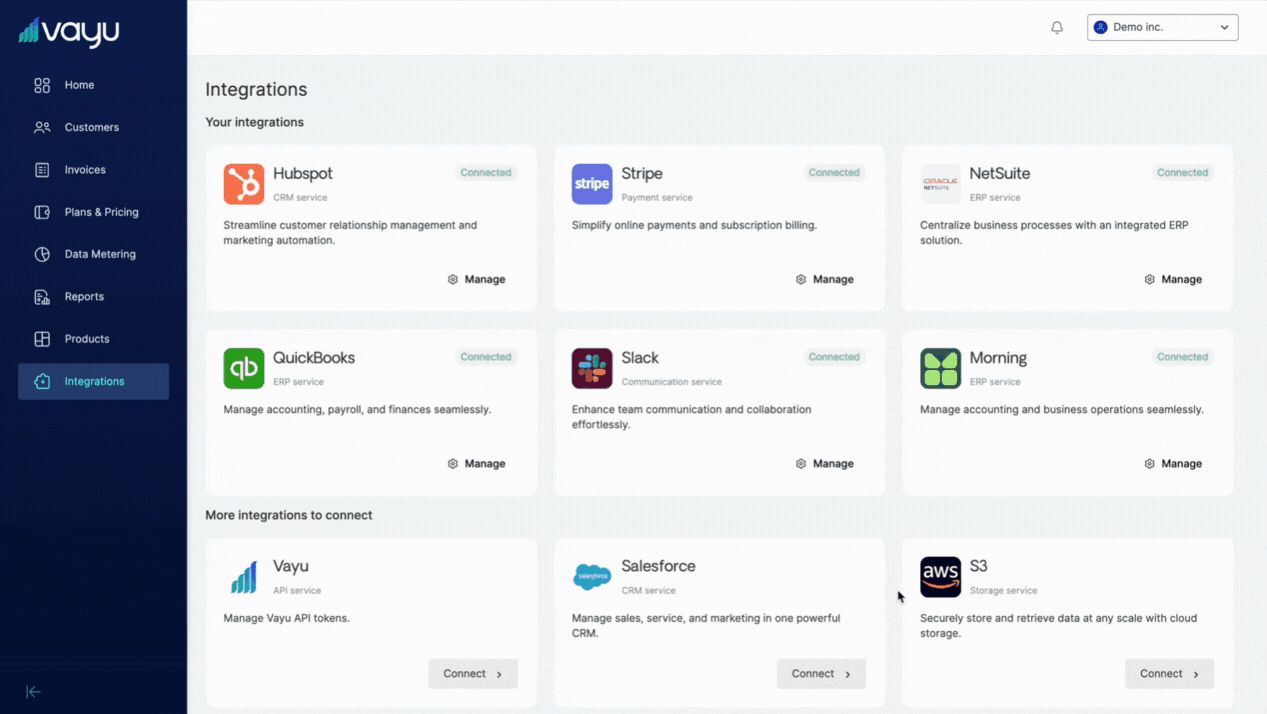Click the AWS S3 logo

coord(940,577)
